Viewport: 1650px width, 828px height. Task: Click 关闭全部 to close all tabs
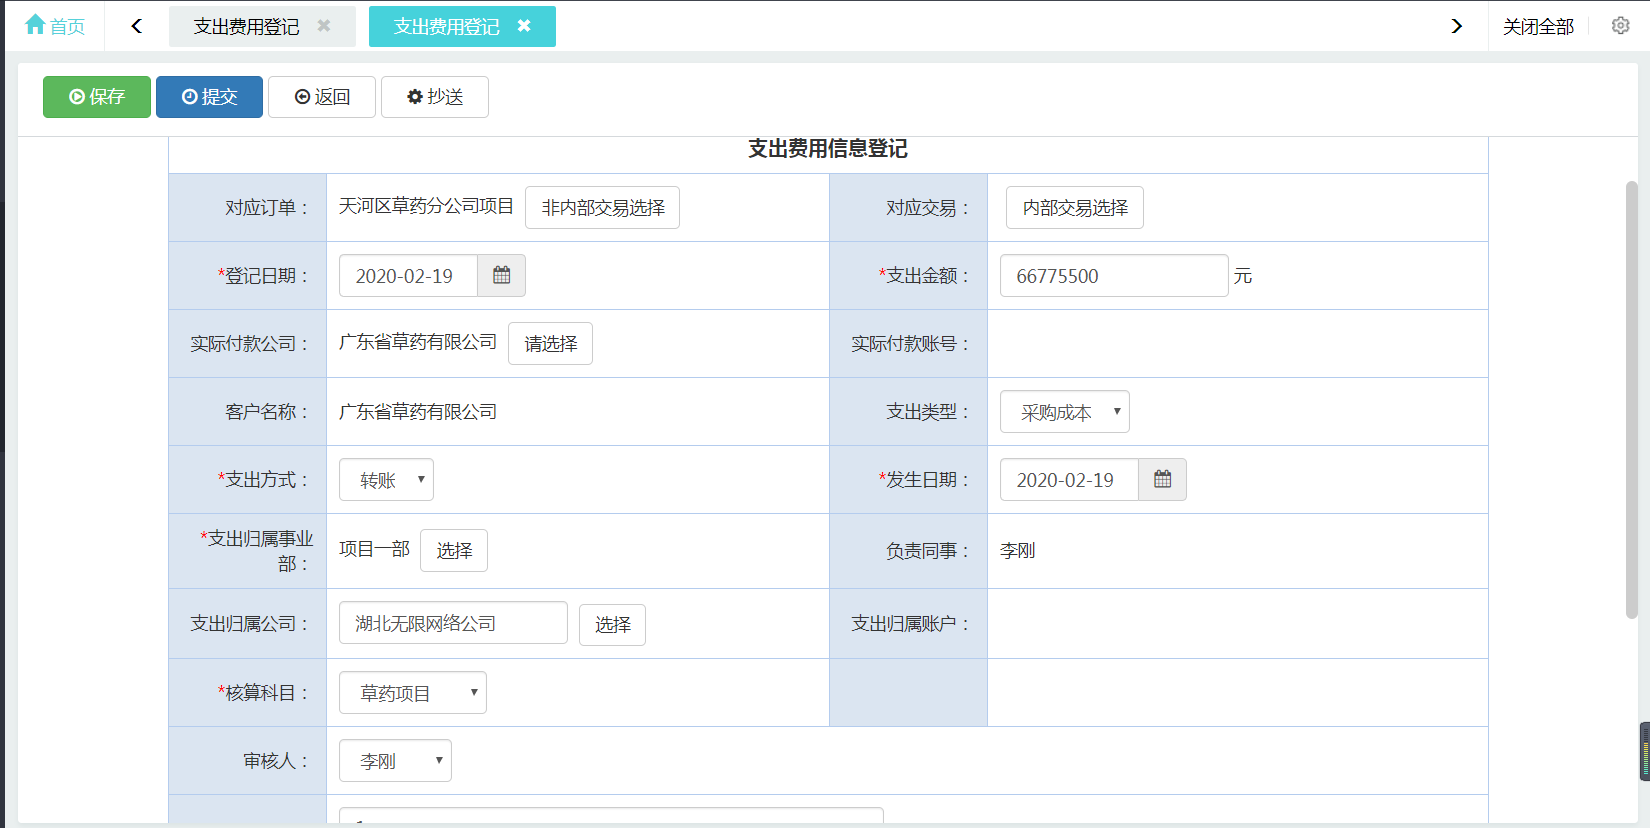pyautogui.click(x=1538, y=27)
